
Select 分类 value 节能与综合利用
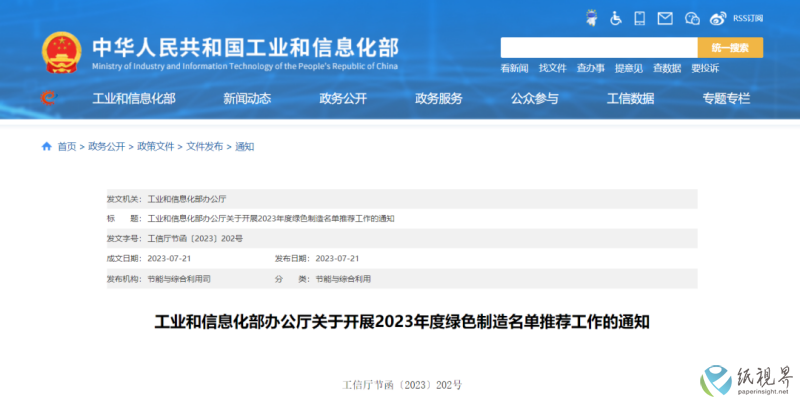point(343,279)
